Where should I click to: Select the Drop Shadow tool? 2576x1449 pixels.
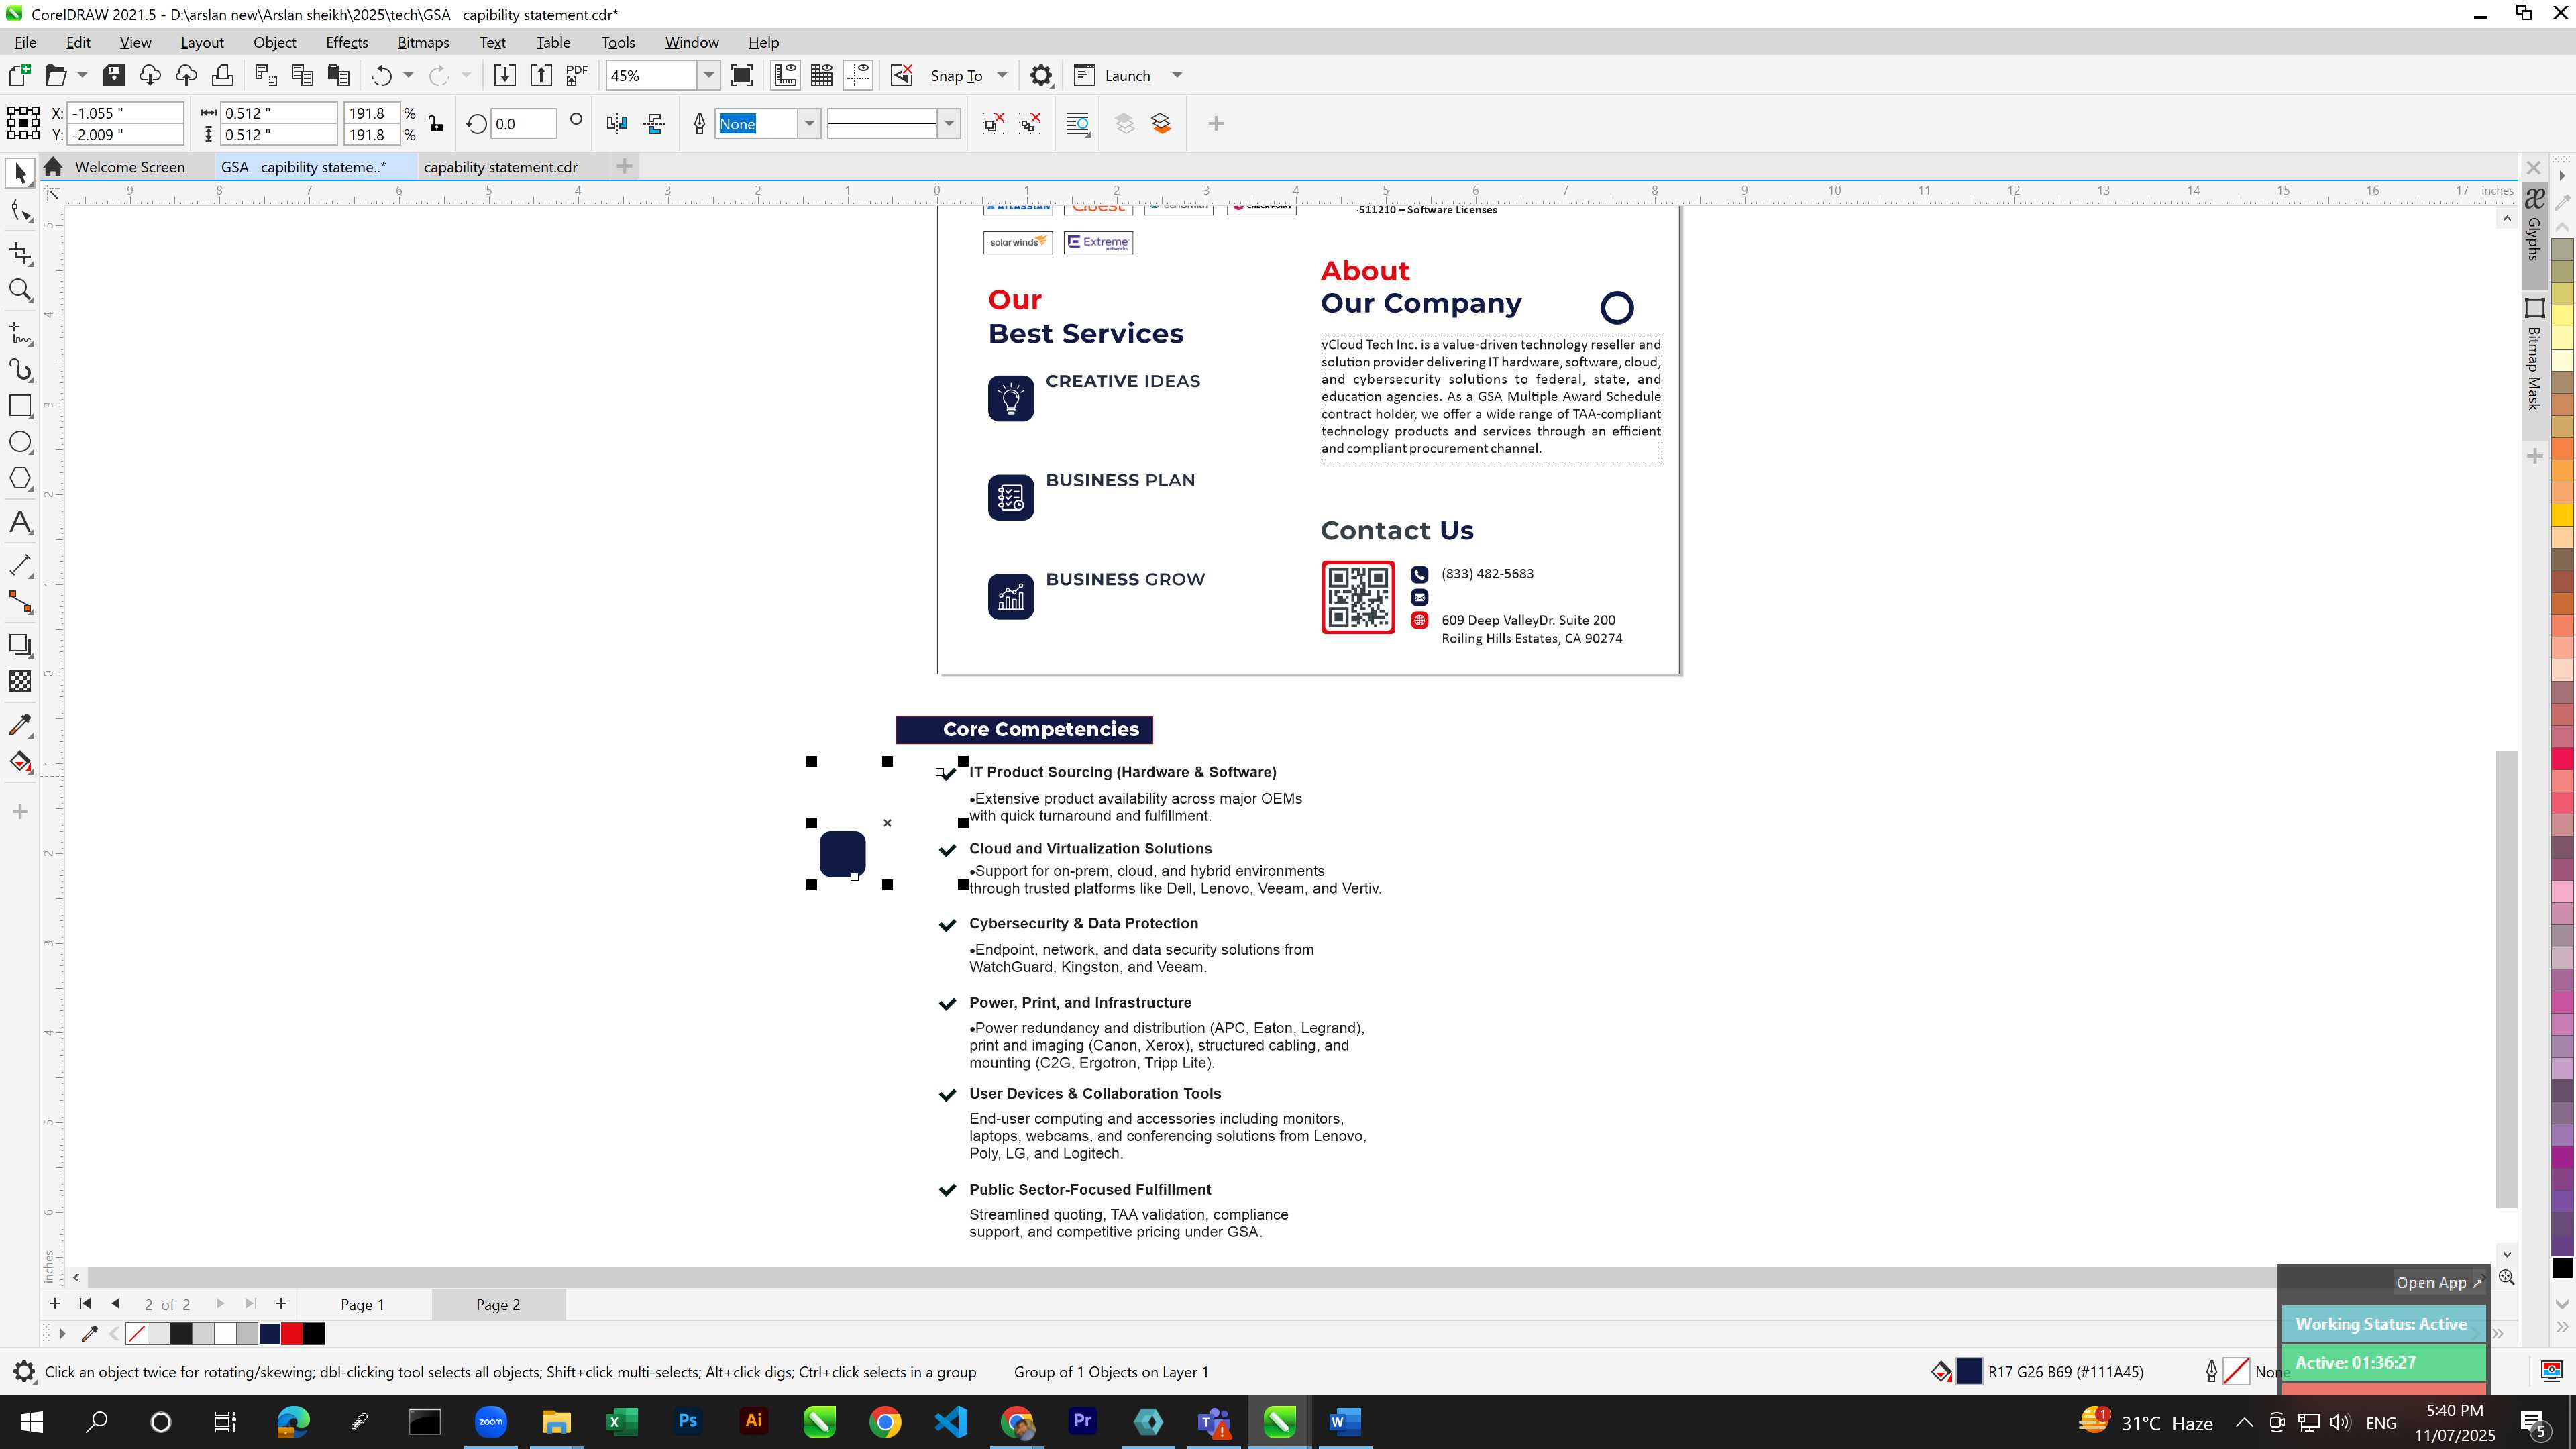click(20, 645)
